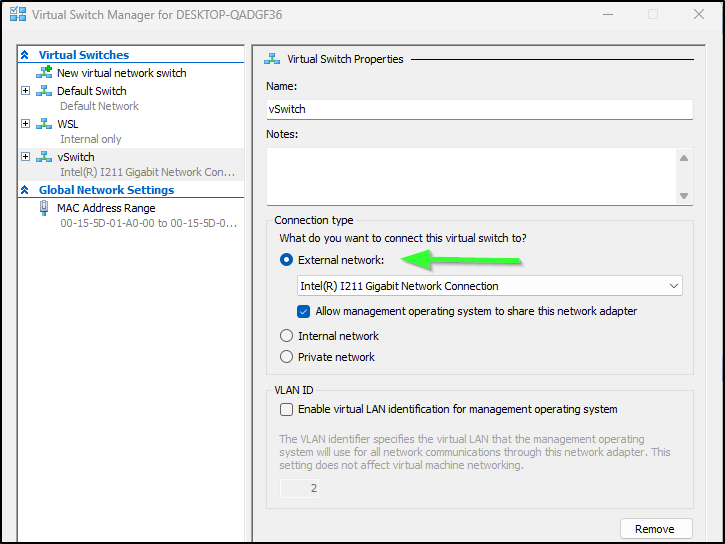This screenshot has height=544, width=725.
Task: Click the New virtual network switch icon
Action: click(44, 73)
